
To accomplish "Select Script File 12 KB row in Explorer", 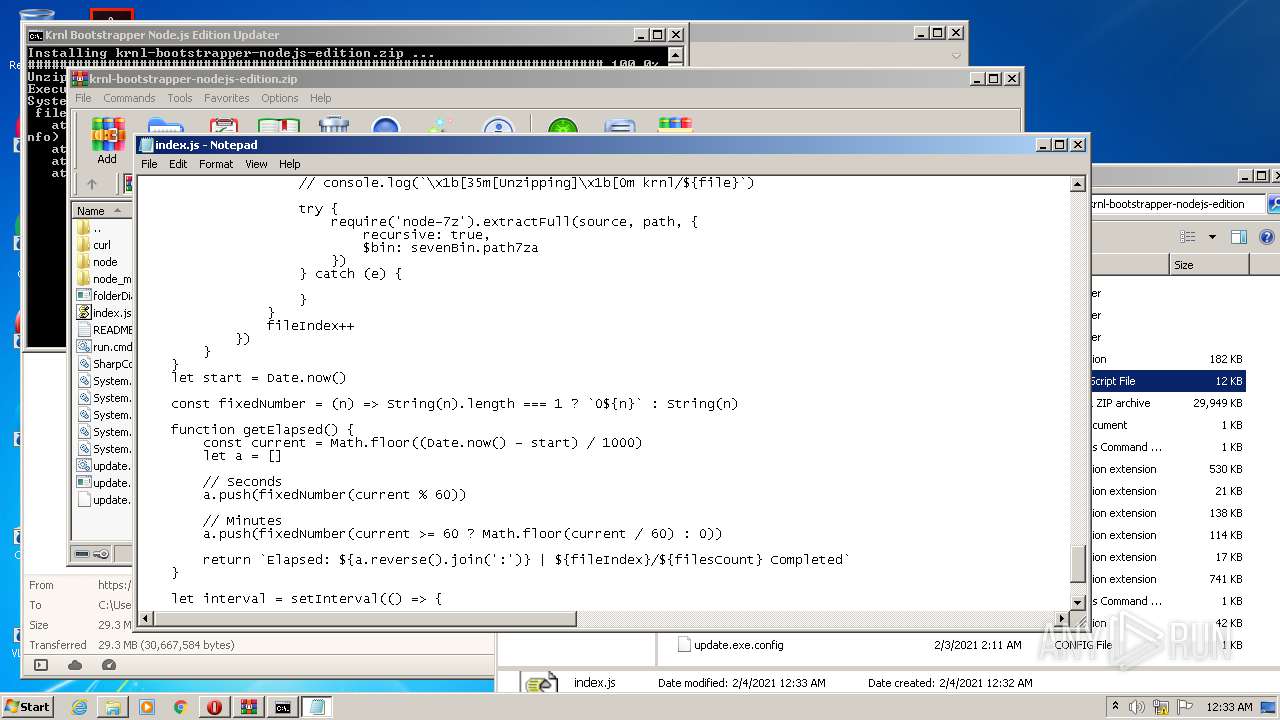I will (x=1168, y=381).
